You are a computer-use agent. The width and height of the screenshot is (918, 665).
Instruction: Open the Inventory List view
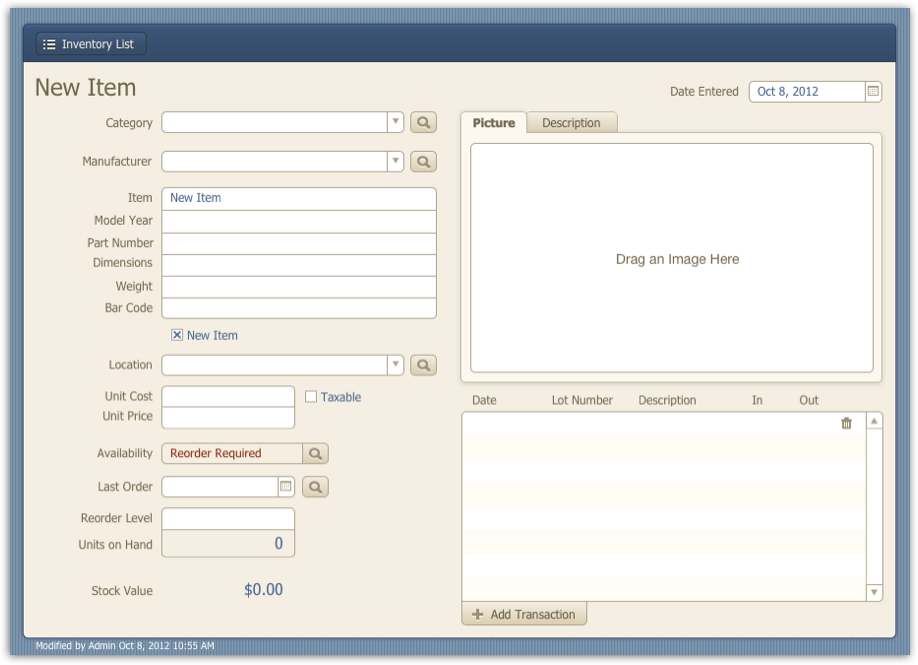point(90,43)
